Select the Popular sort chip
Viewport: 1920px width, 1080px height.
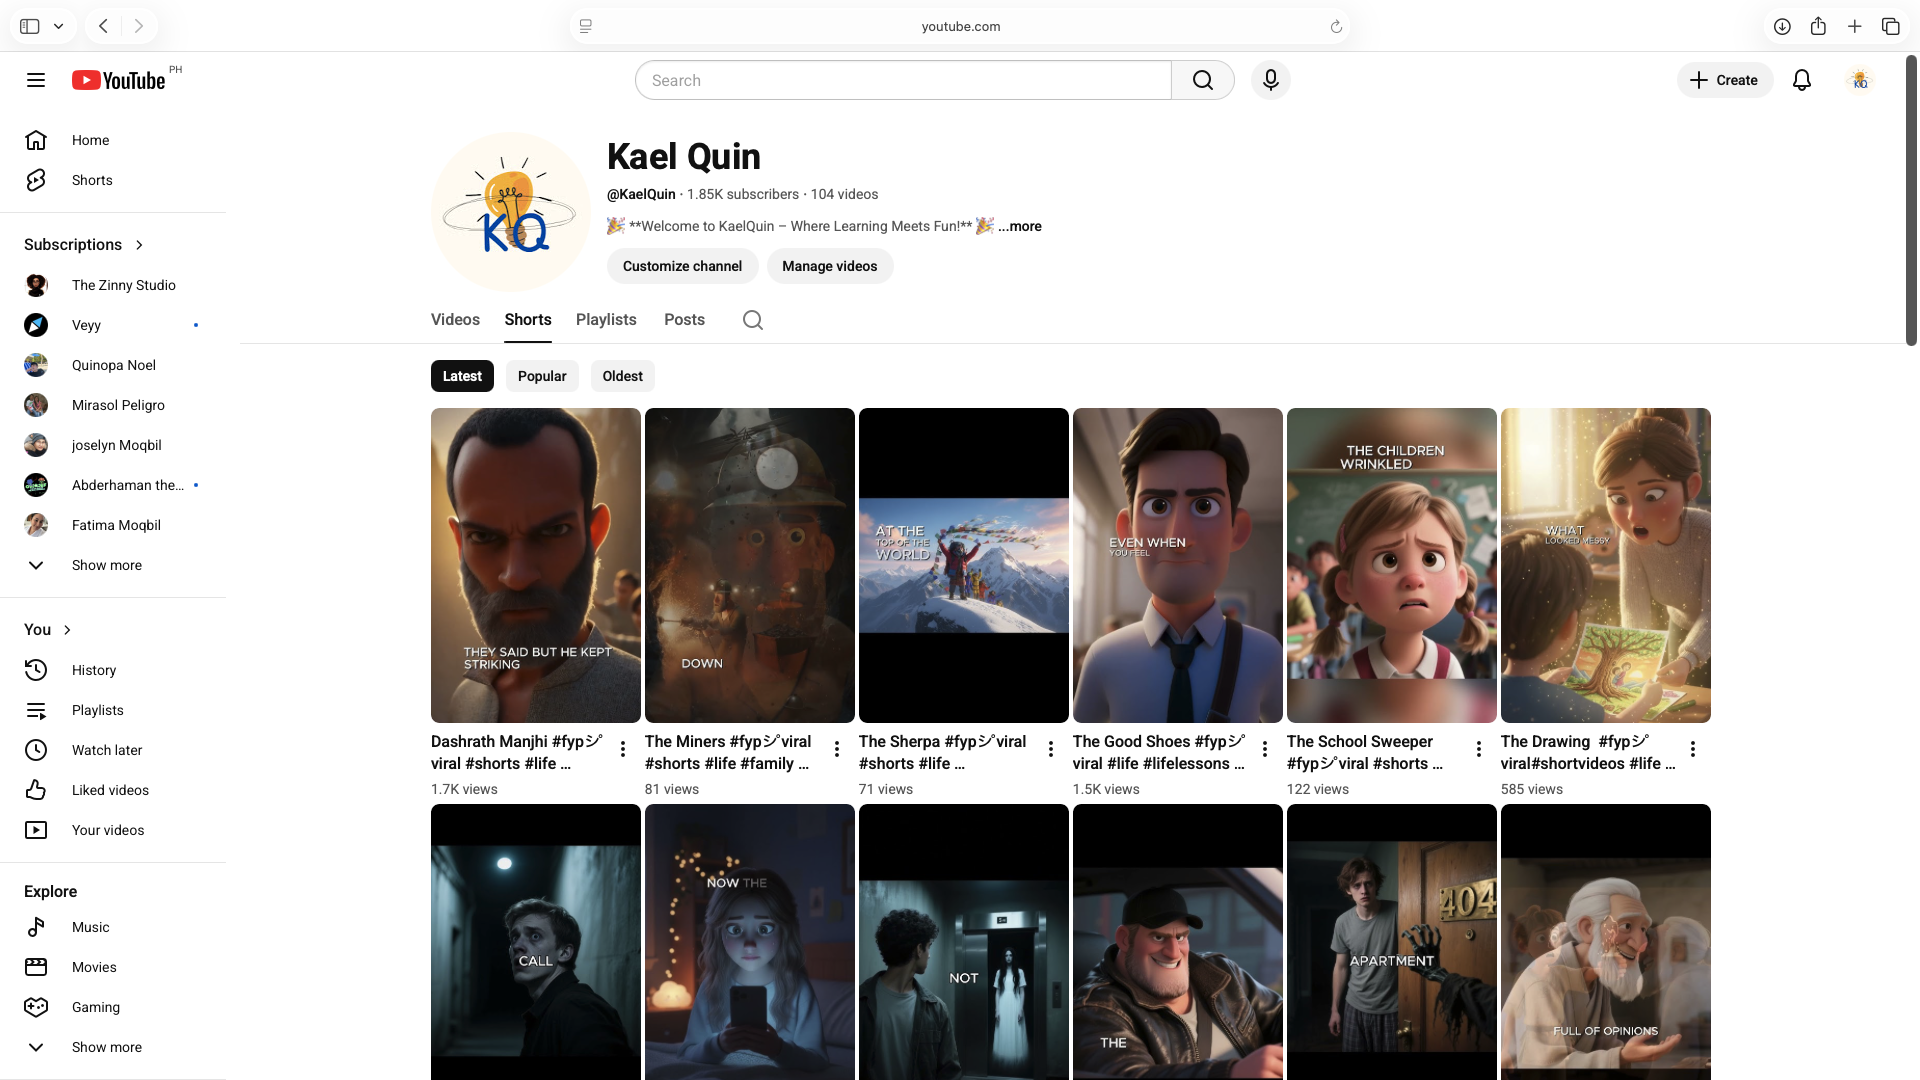pos(541,376)
